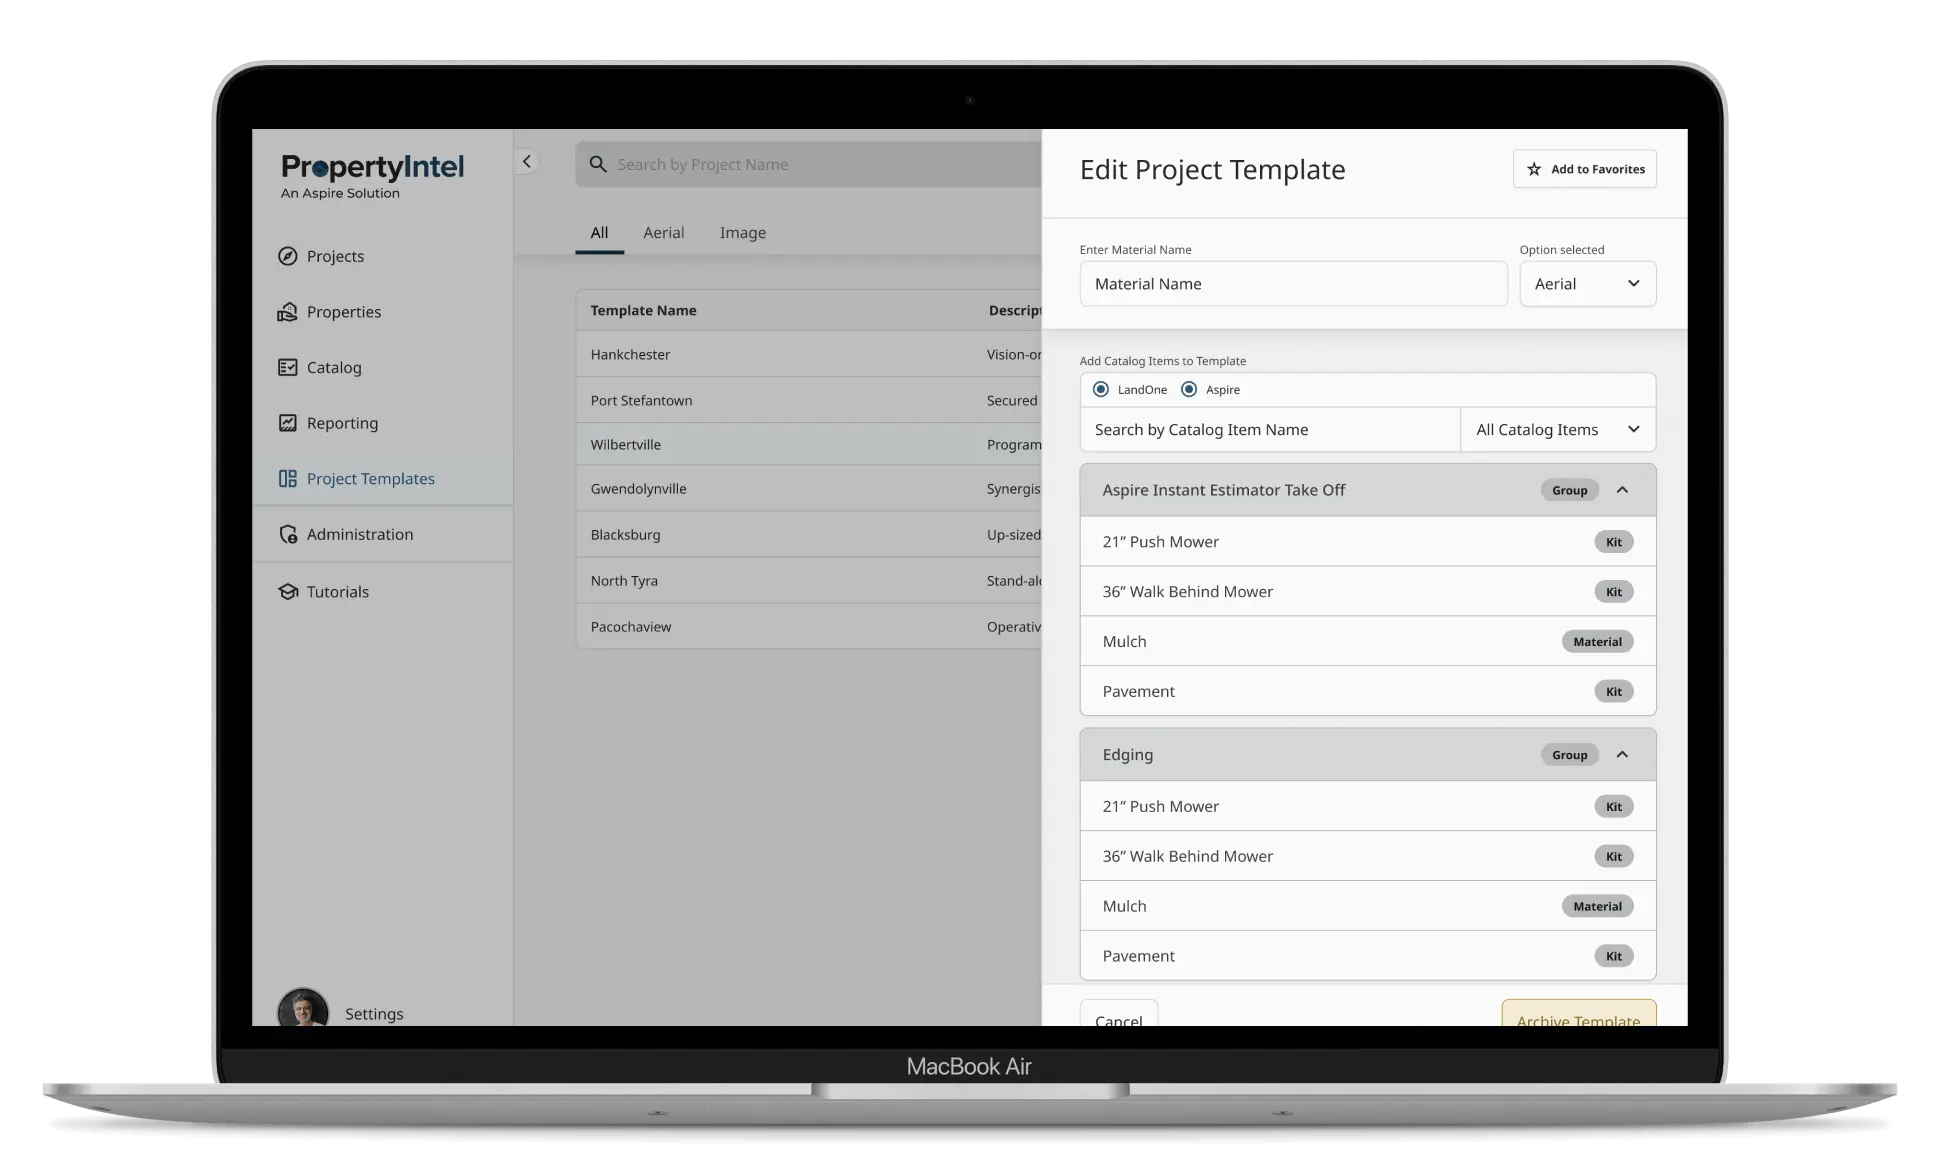Switch to the Image tab
Image resolution: width=1940 pixels, height=1155 pixels.
tap(742, 233)
